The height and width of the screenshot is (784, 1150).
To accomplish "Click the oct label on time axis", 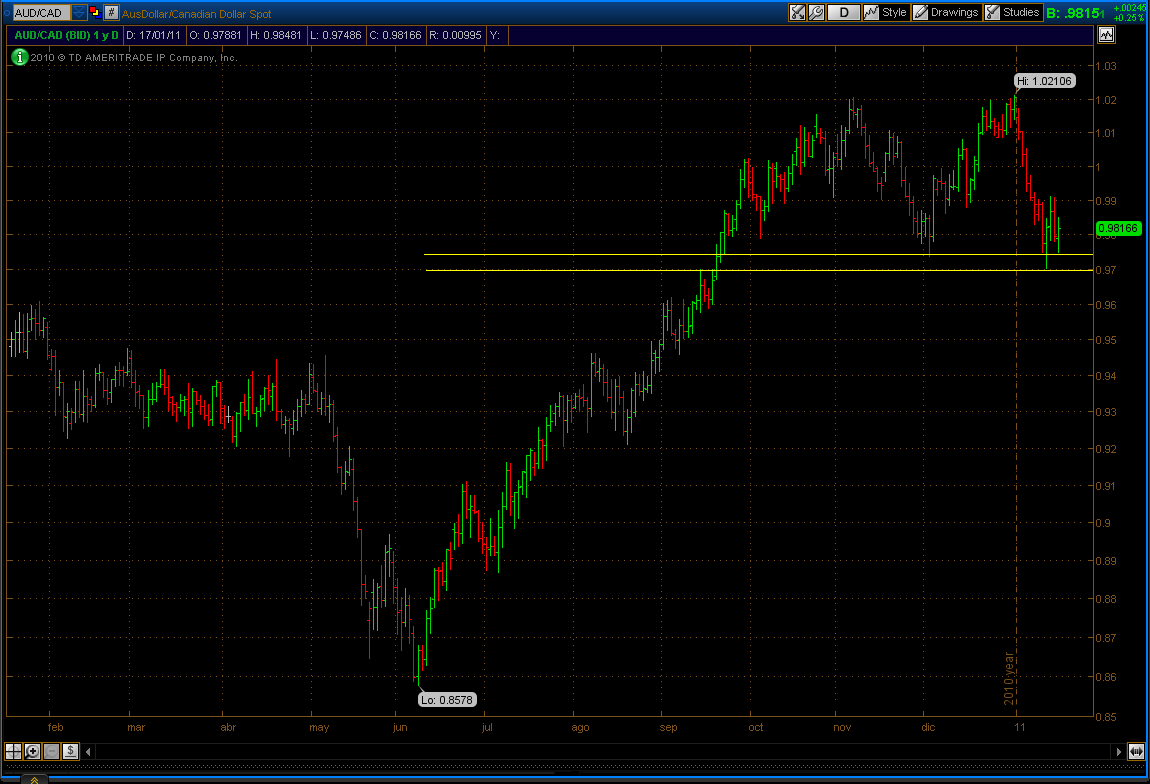I will point(755,728).
